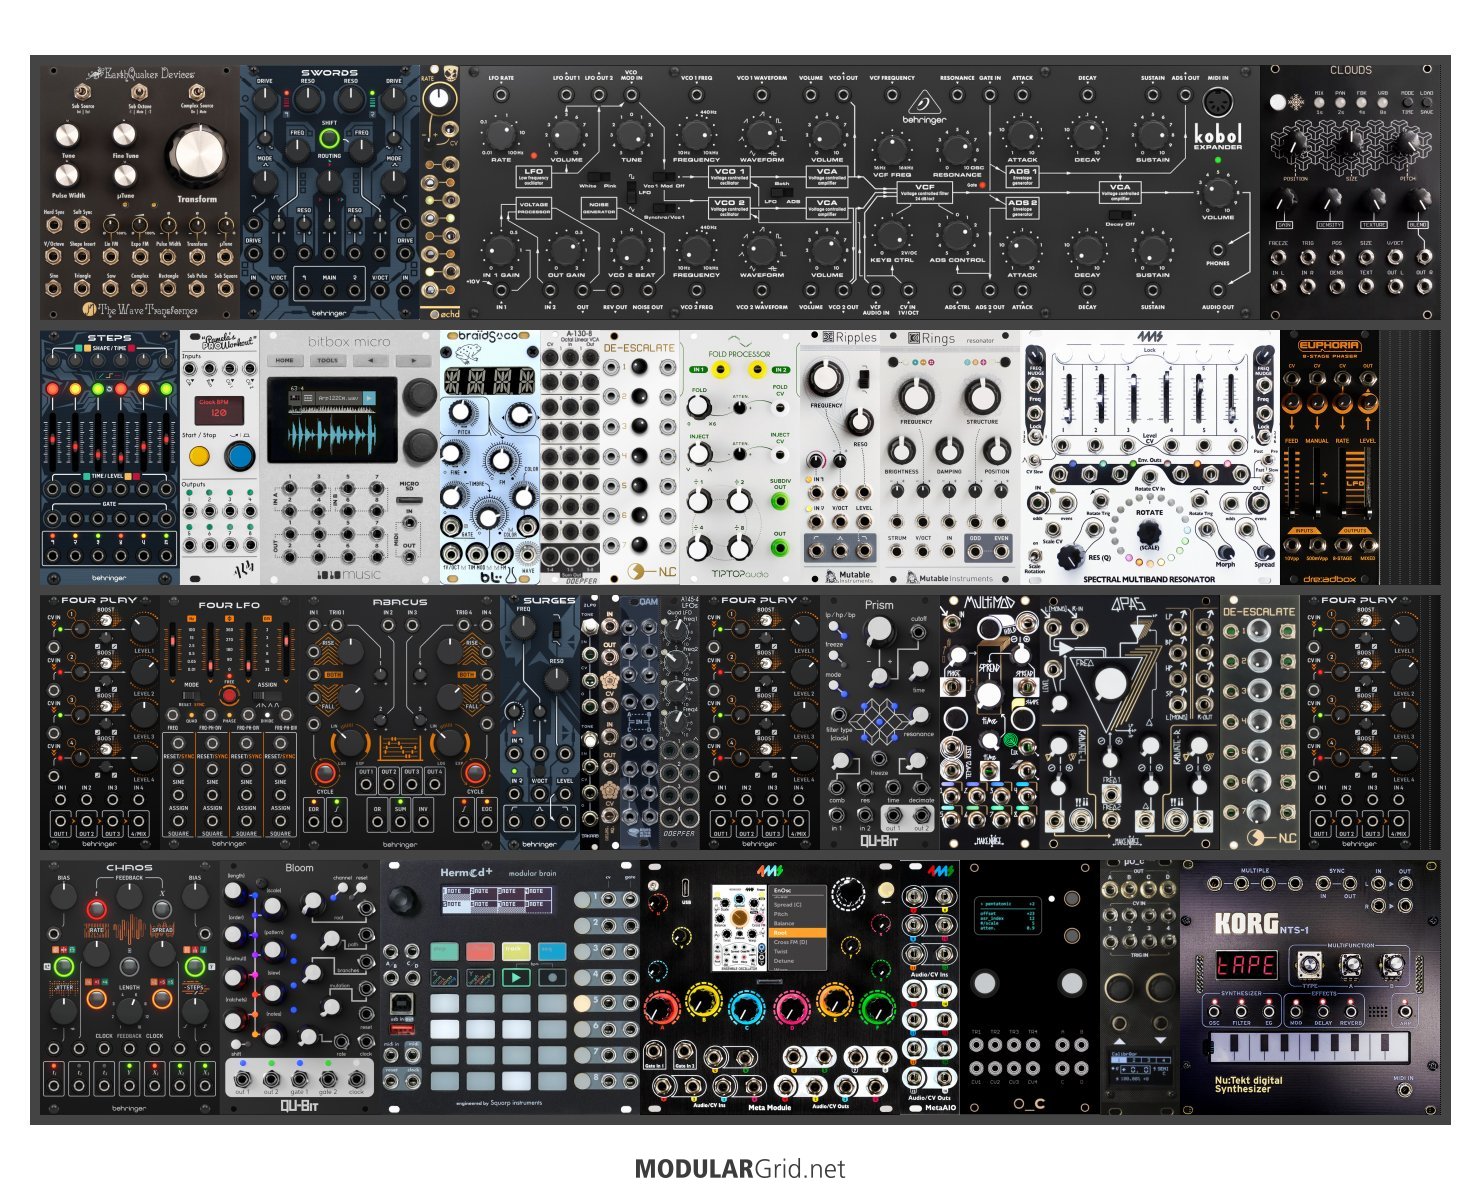
Task: Click the blue encoder on Pamela's Pro Workout
Action: point(239,456)
